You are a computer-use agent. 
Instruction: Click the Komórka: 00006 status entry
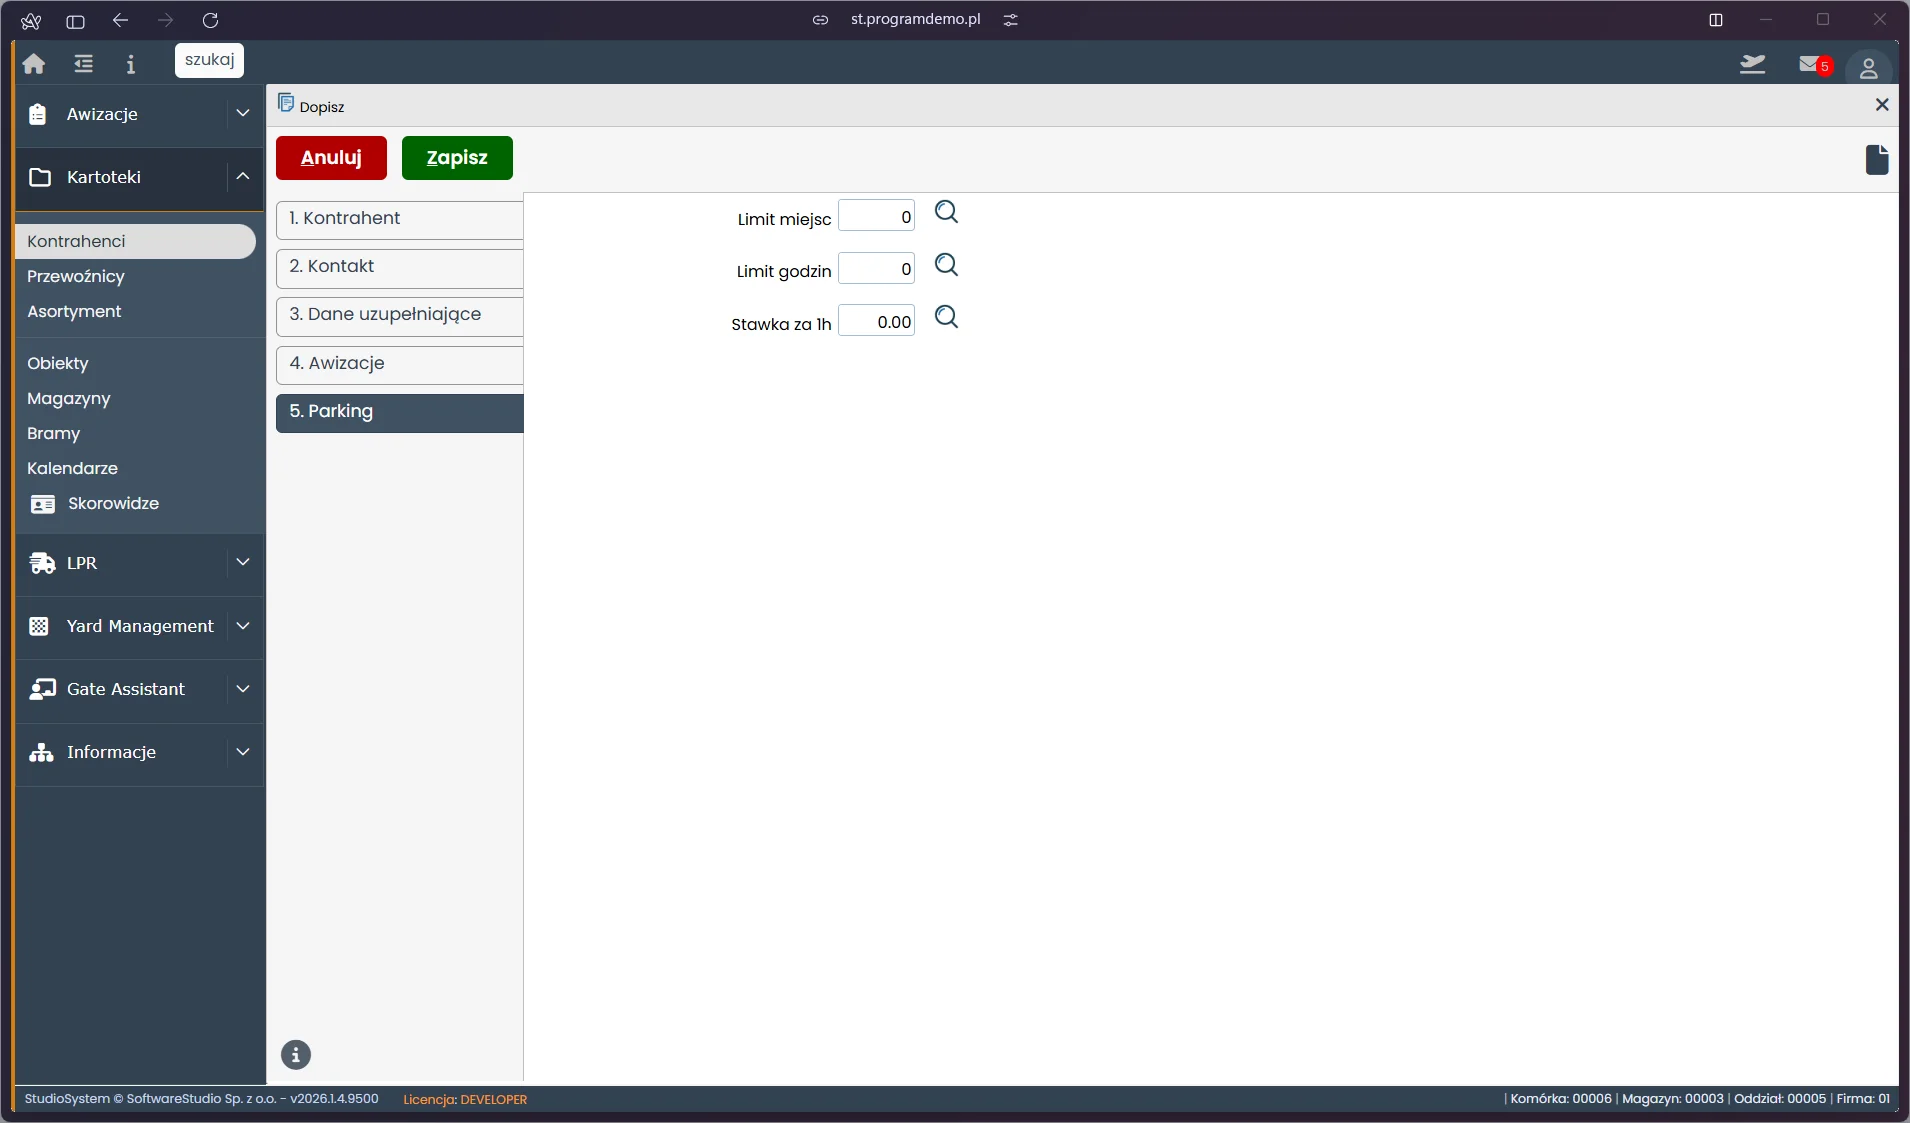[x=1561, y=1098]
